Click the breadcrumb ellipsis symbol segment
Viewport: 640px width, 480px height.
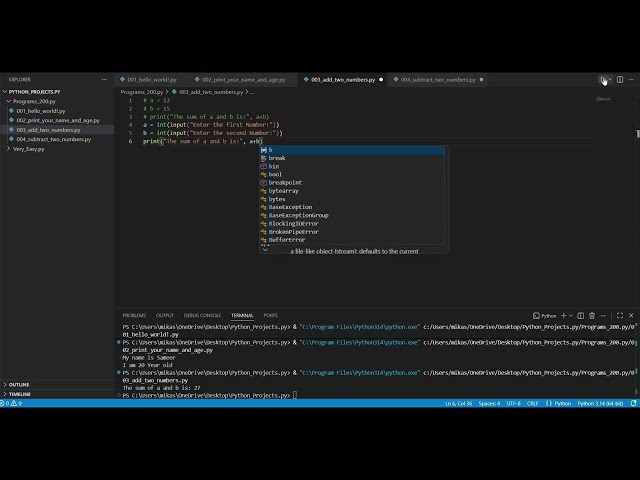[252, 92]
